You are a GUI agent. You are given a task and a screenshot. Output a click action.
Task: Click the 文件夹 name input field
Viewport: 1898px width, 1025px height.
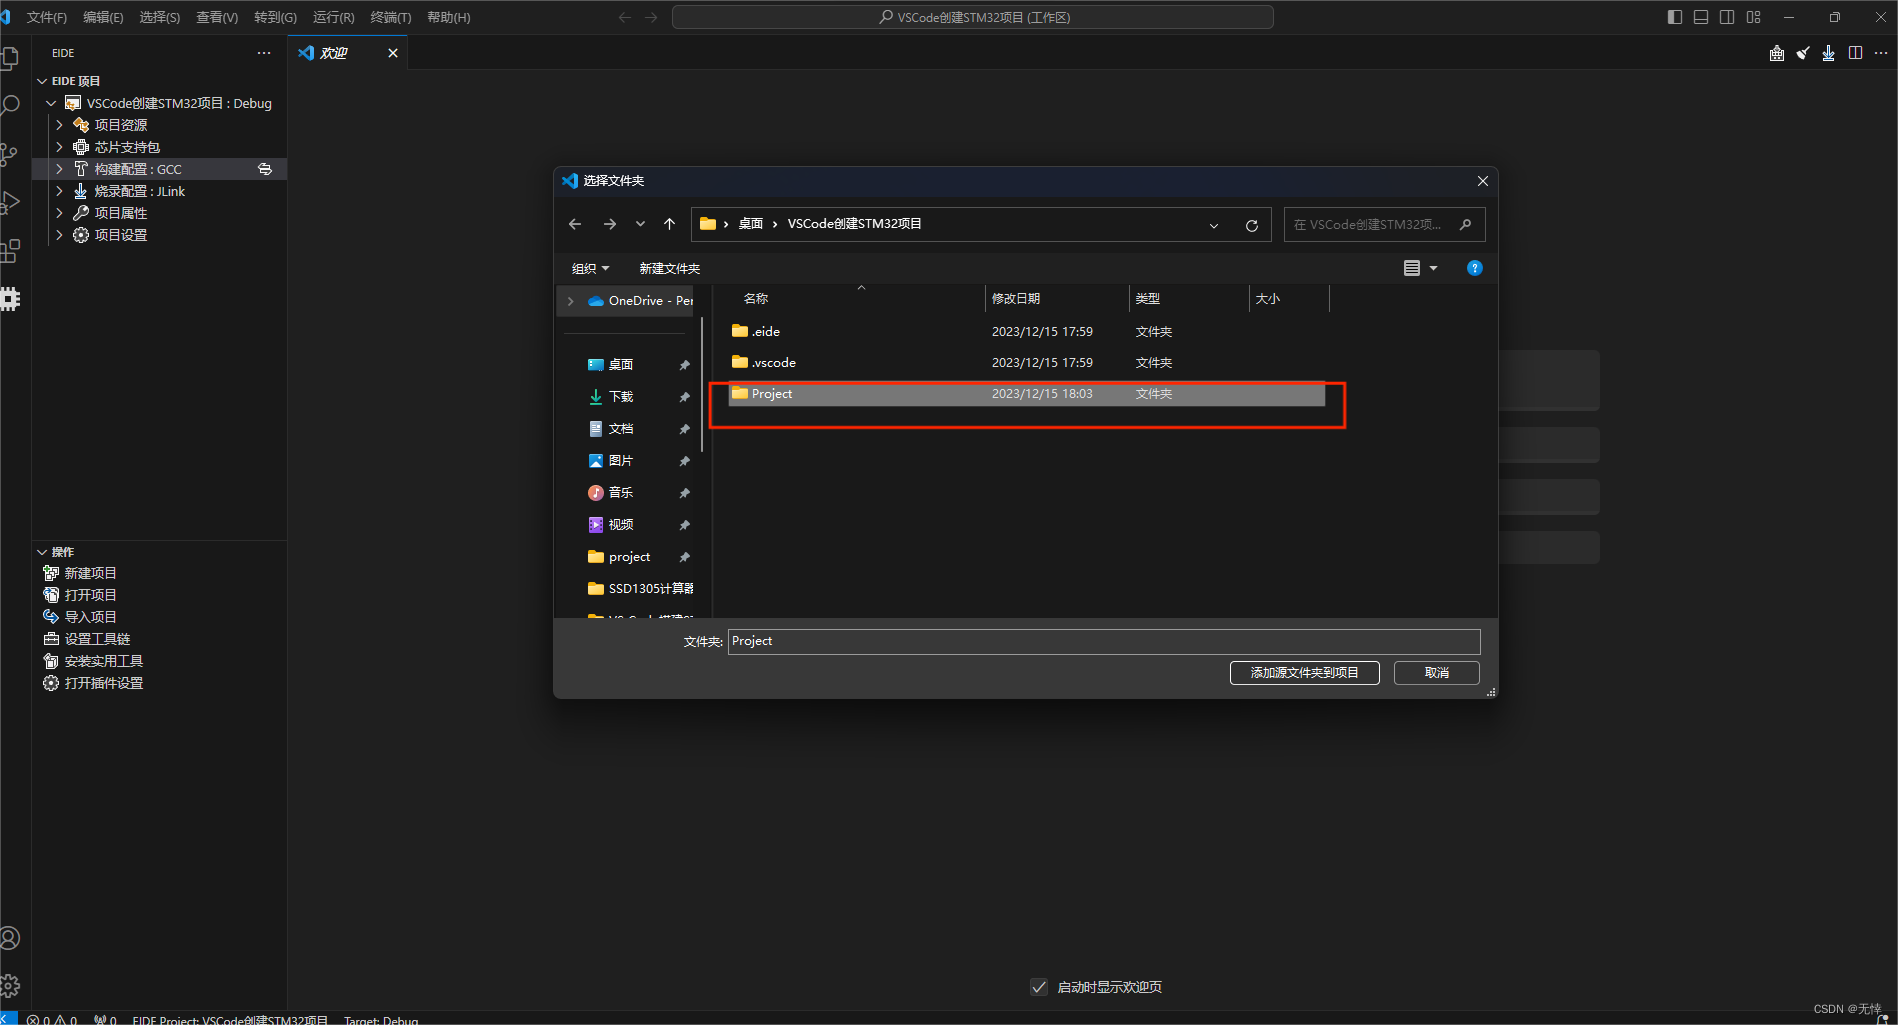pyautogui.click(x=1104, y=642)
